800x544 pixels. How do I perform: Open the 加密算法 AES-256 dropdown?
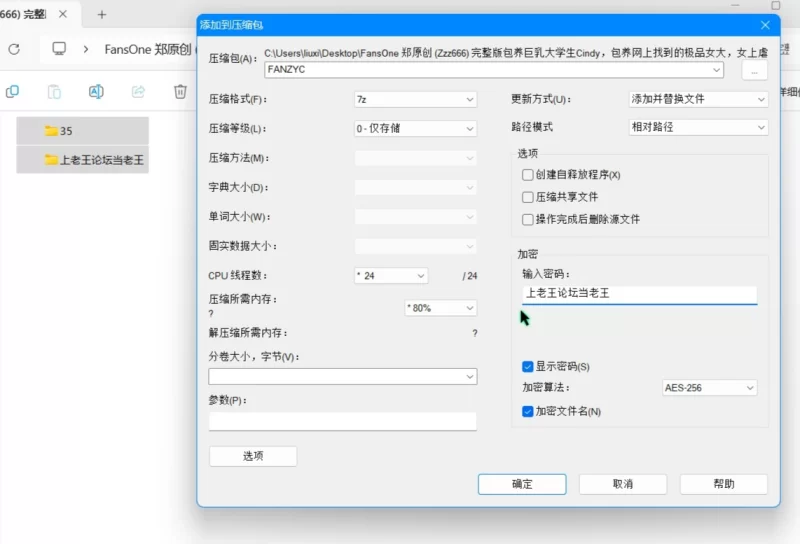click(709, 388)
